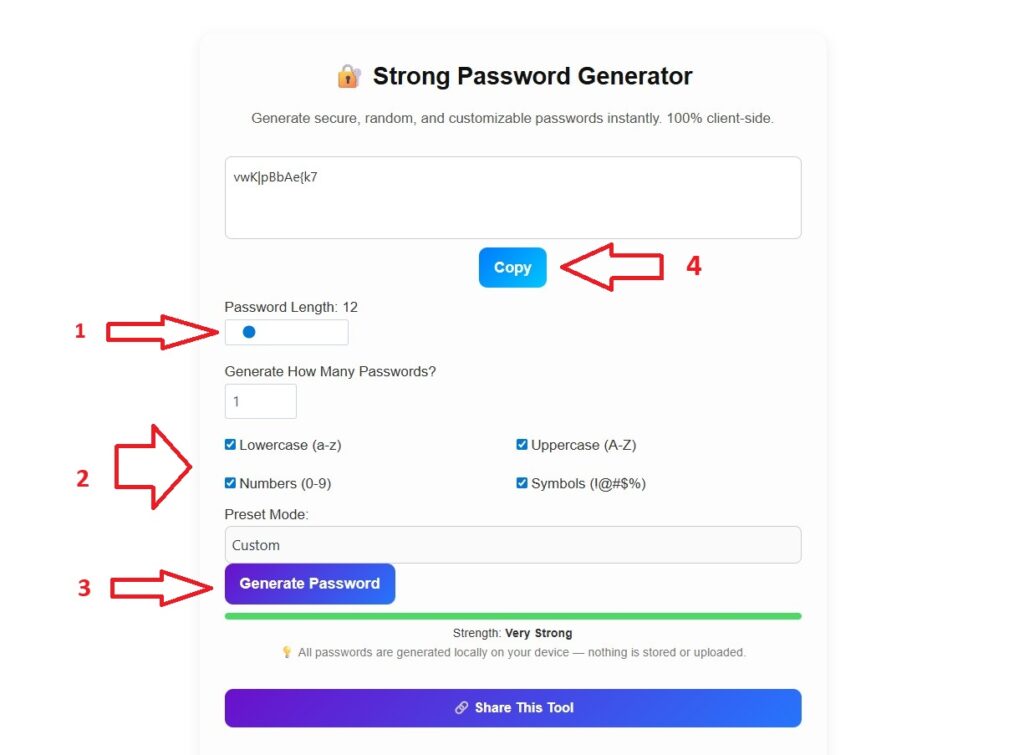Focus the Generate How Many Passwords field
Screen dimensions: 1024x755
(260, 400)
